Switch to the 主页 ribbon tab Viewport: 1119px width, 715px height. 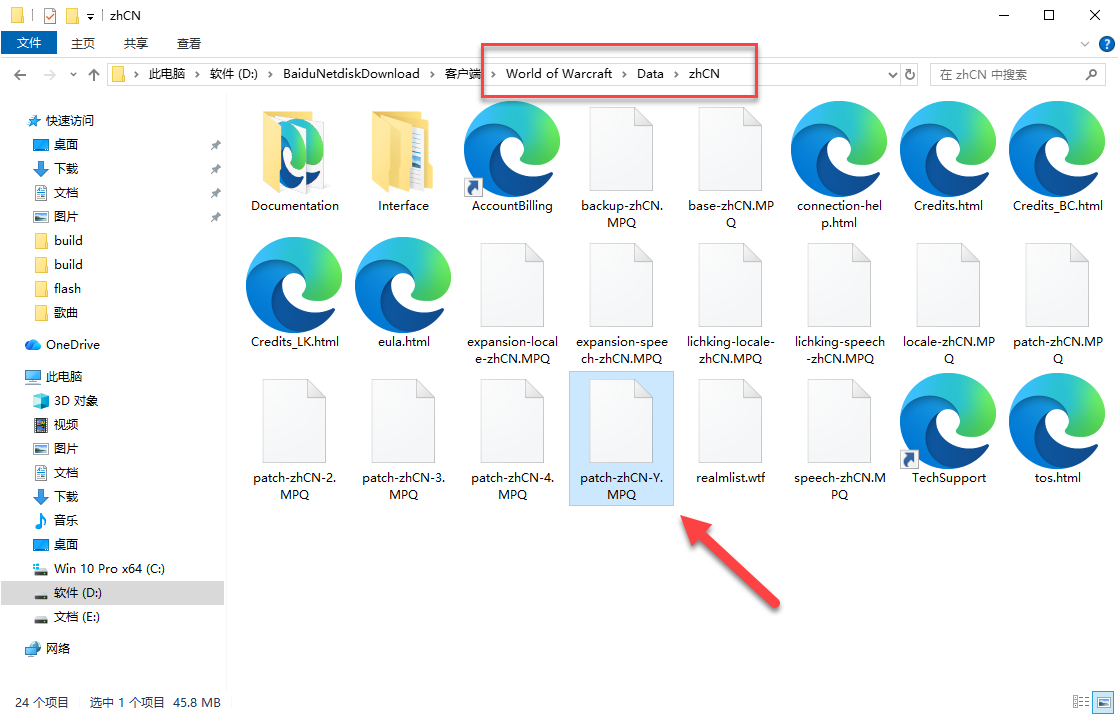(x=83, y=44)
